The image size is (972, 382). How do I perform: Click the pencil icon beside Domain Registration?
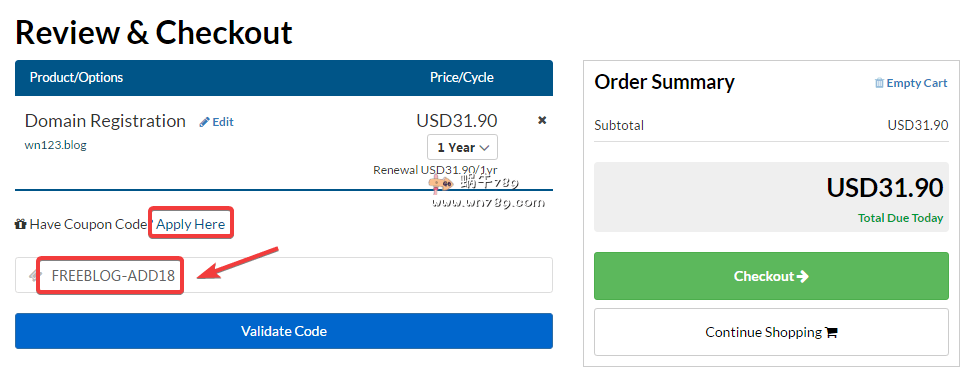205,122
